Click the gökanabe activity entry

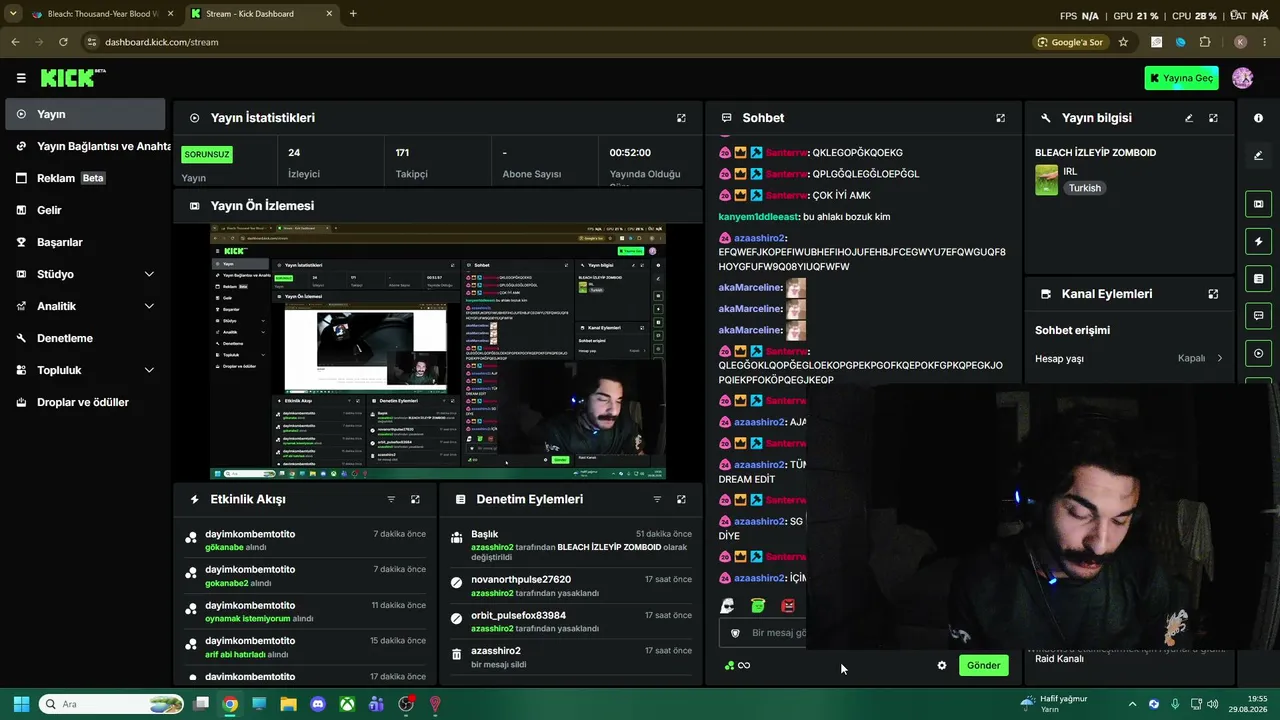pos(307,541)
